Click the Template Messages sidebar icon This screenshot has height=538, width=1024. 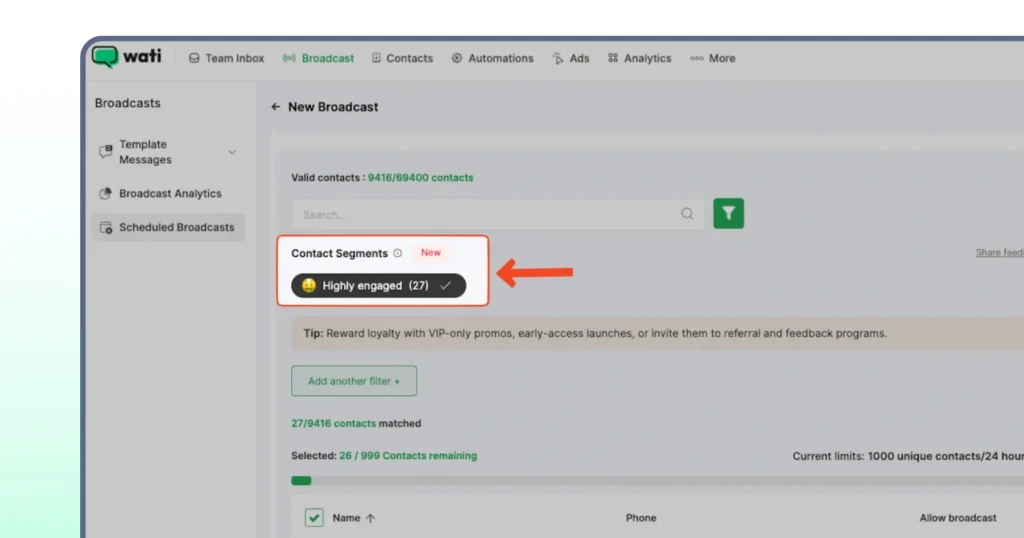[106, 152]
